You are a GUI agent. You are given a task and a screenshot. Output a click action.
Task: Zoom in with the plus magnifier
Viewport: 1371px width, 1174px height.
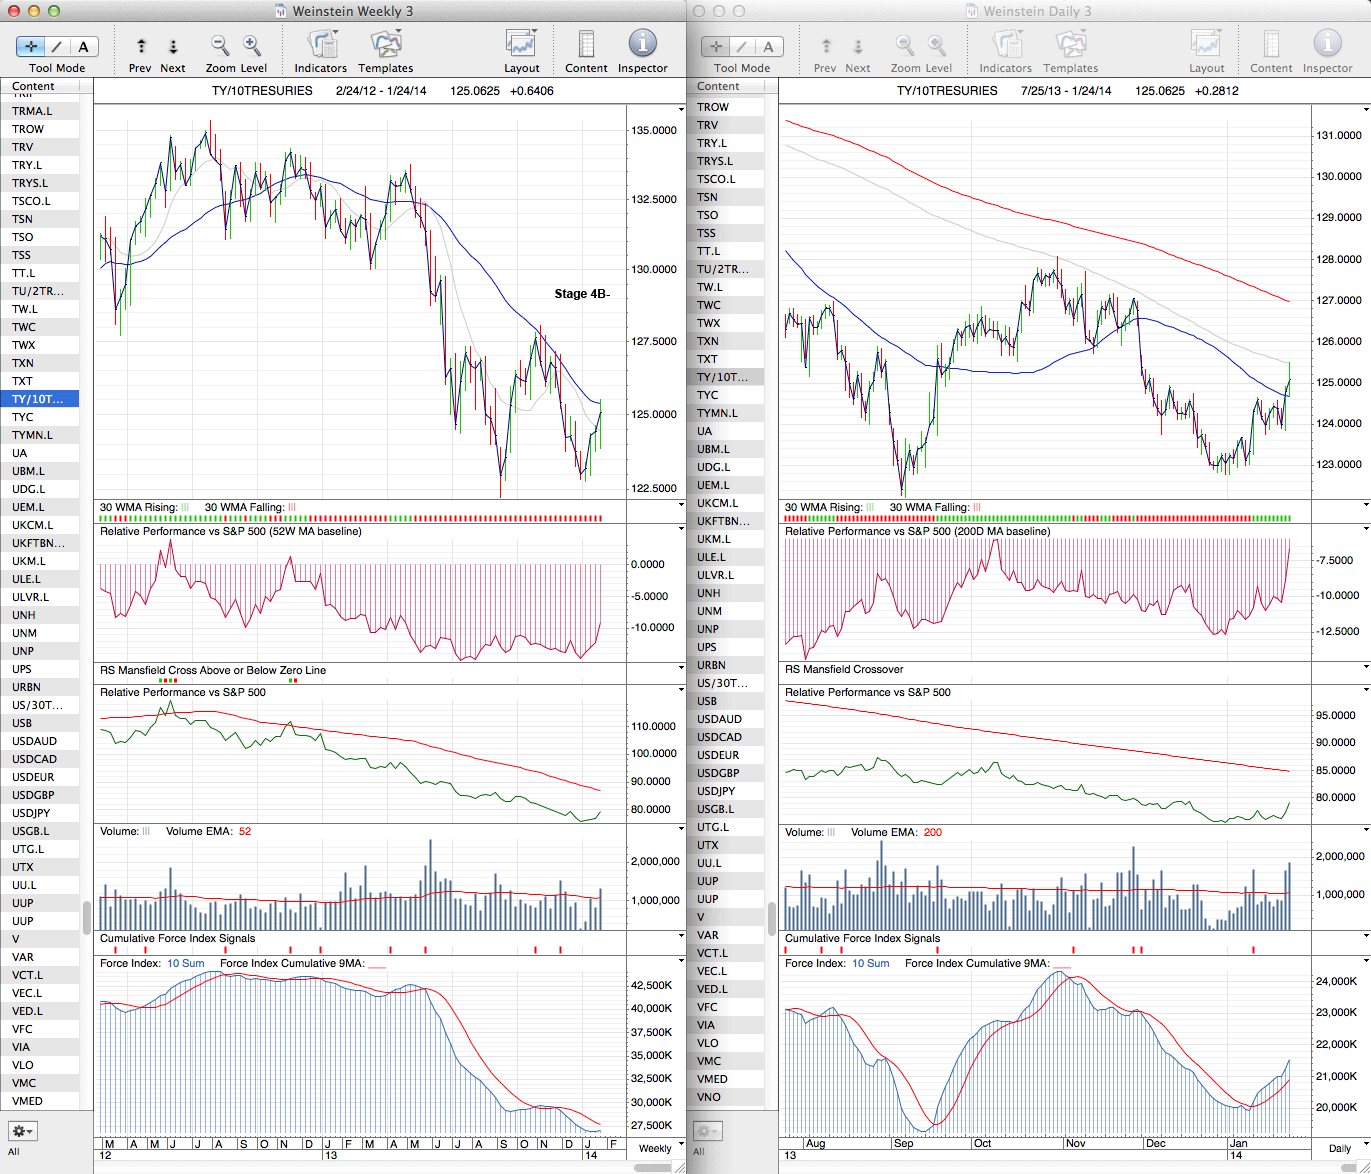252,46
